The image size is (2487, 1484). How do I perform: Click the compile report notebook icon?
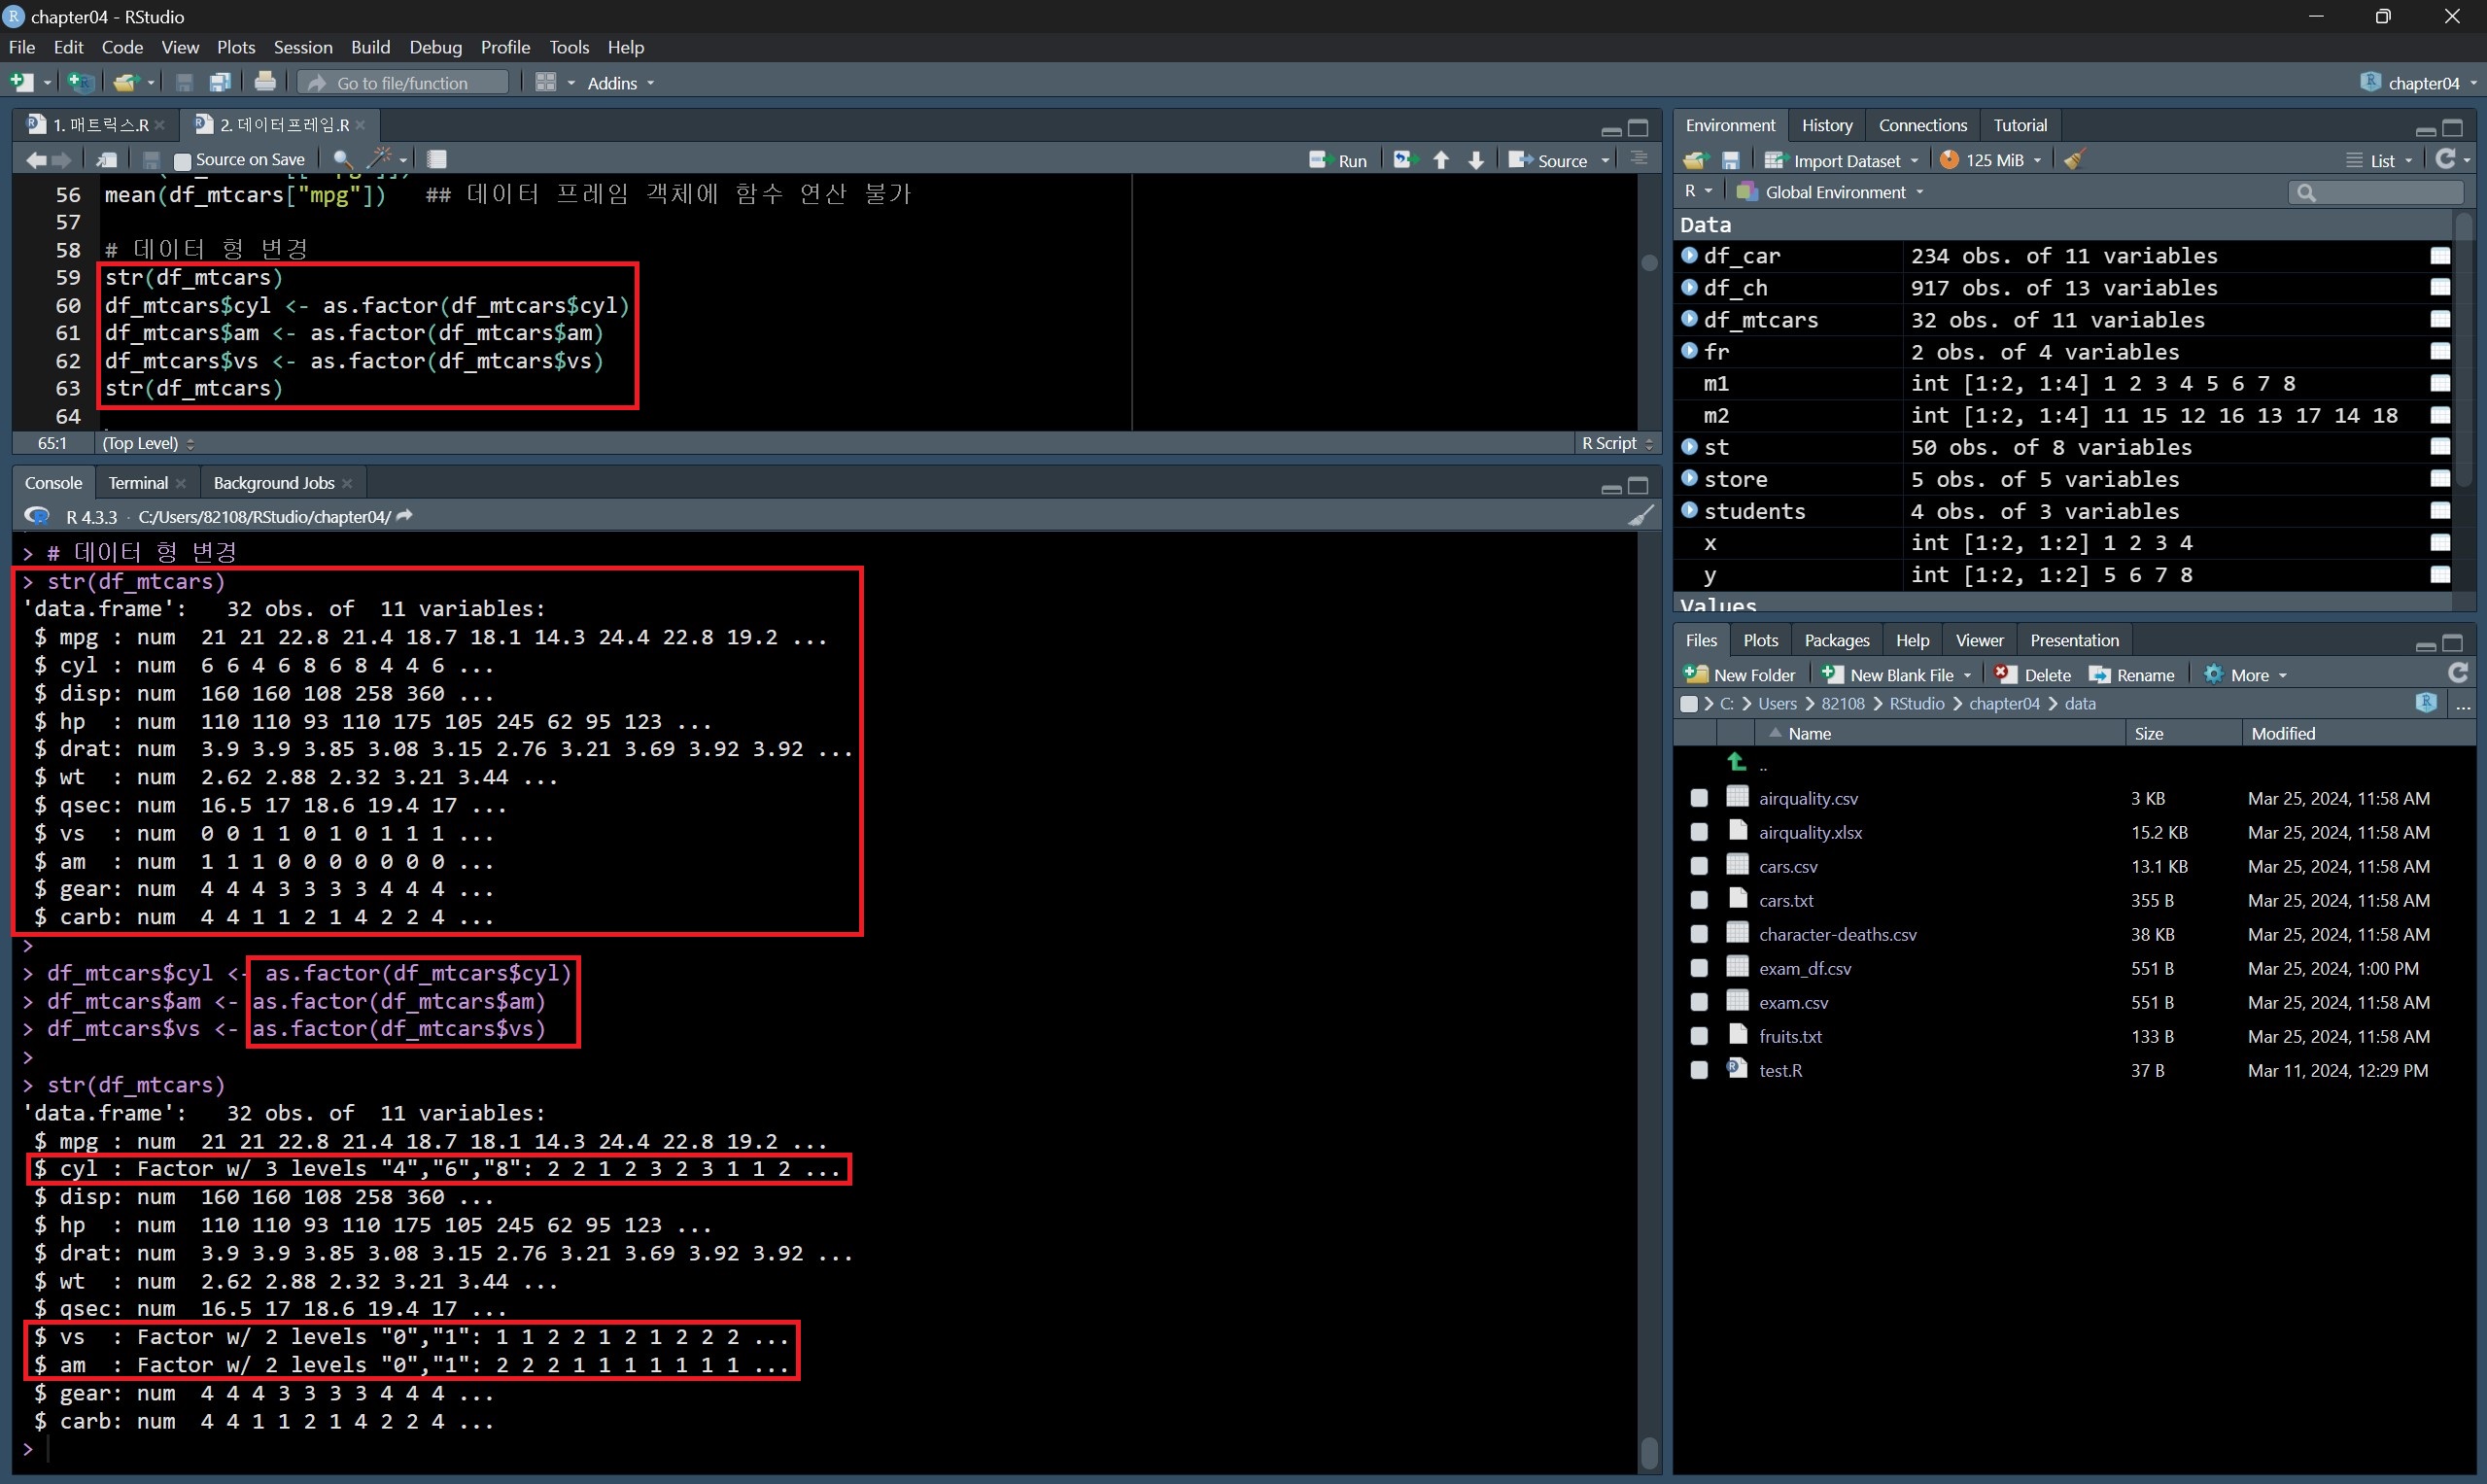coord(437,159)
